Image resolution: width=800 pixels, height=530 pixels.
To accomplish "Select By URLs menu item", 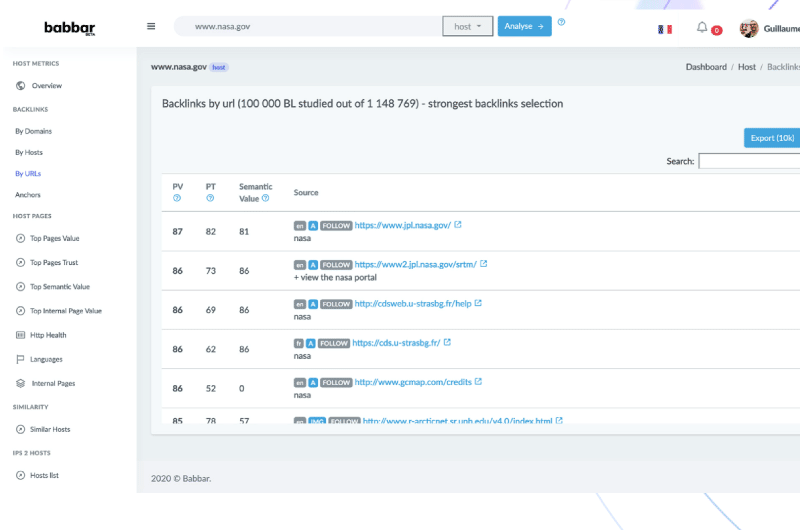I will coord(28,173).
